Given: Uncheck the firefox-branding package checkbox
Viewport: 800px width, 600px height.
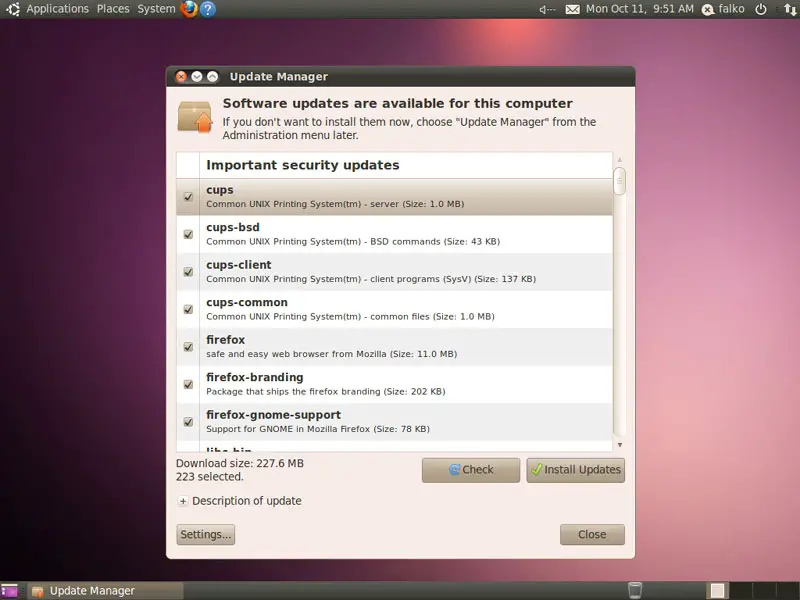Looking at the screenshot, I should click(x=188, y=384).
